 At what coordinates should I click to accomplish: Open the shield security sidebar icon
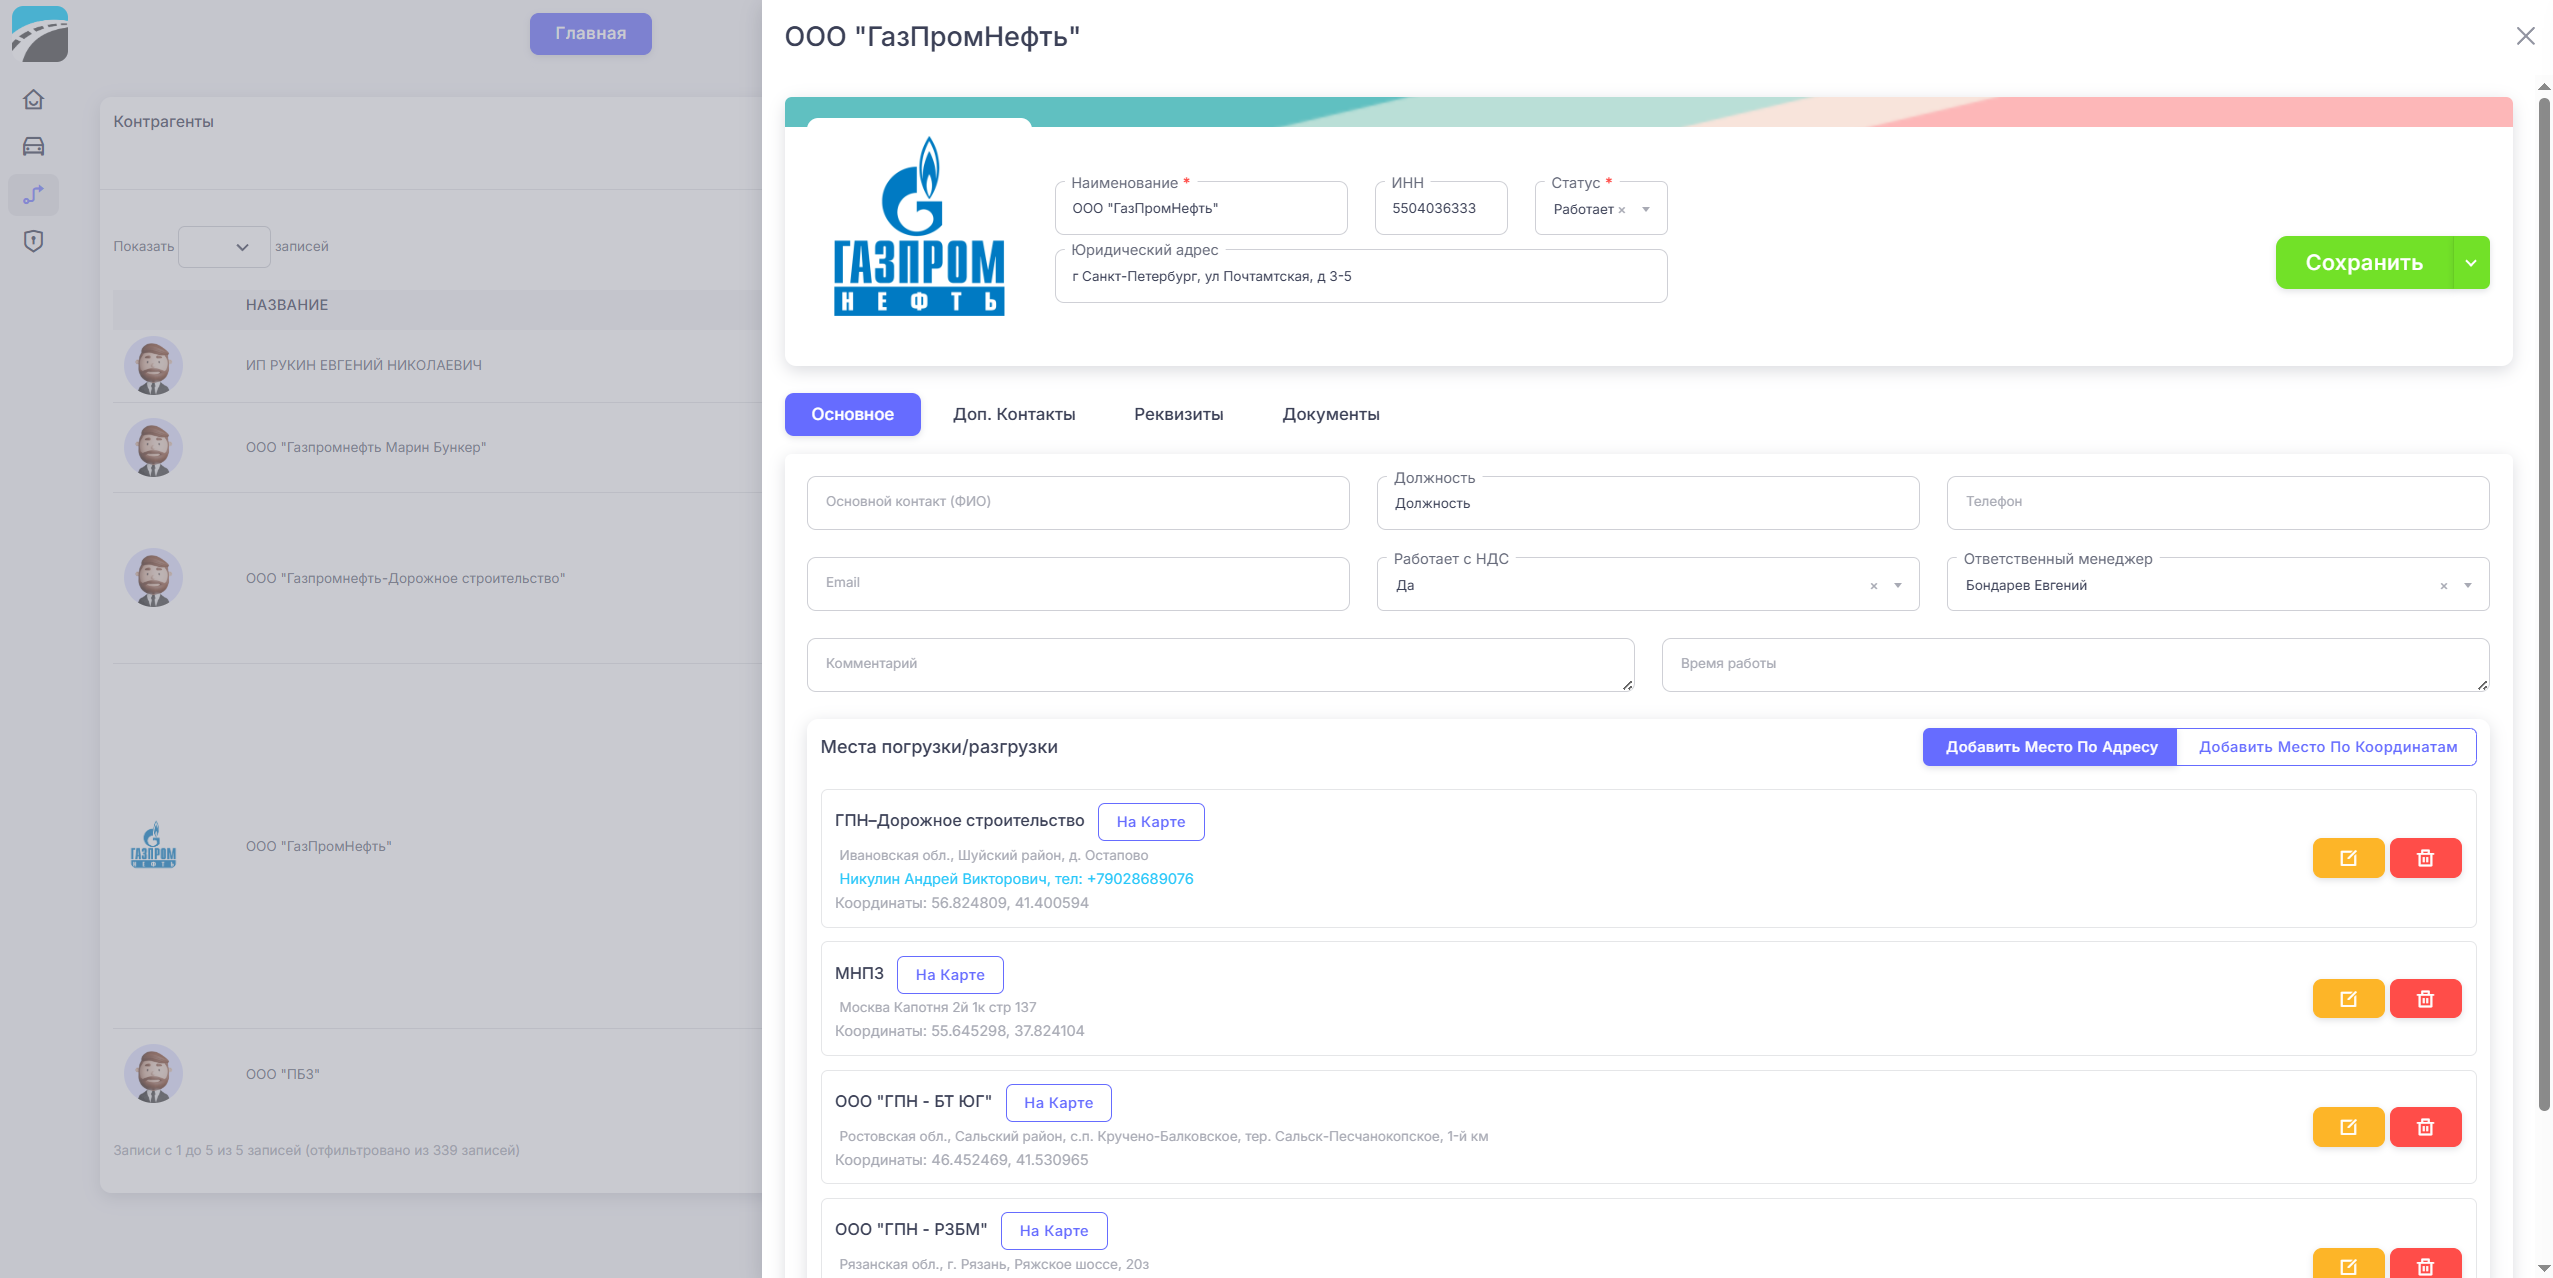pyautogui.click(x=33, y=241)
